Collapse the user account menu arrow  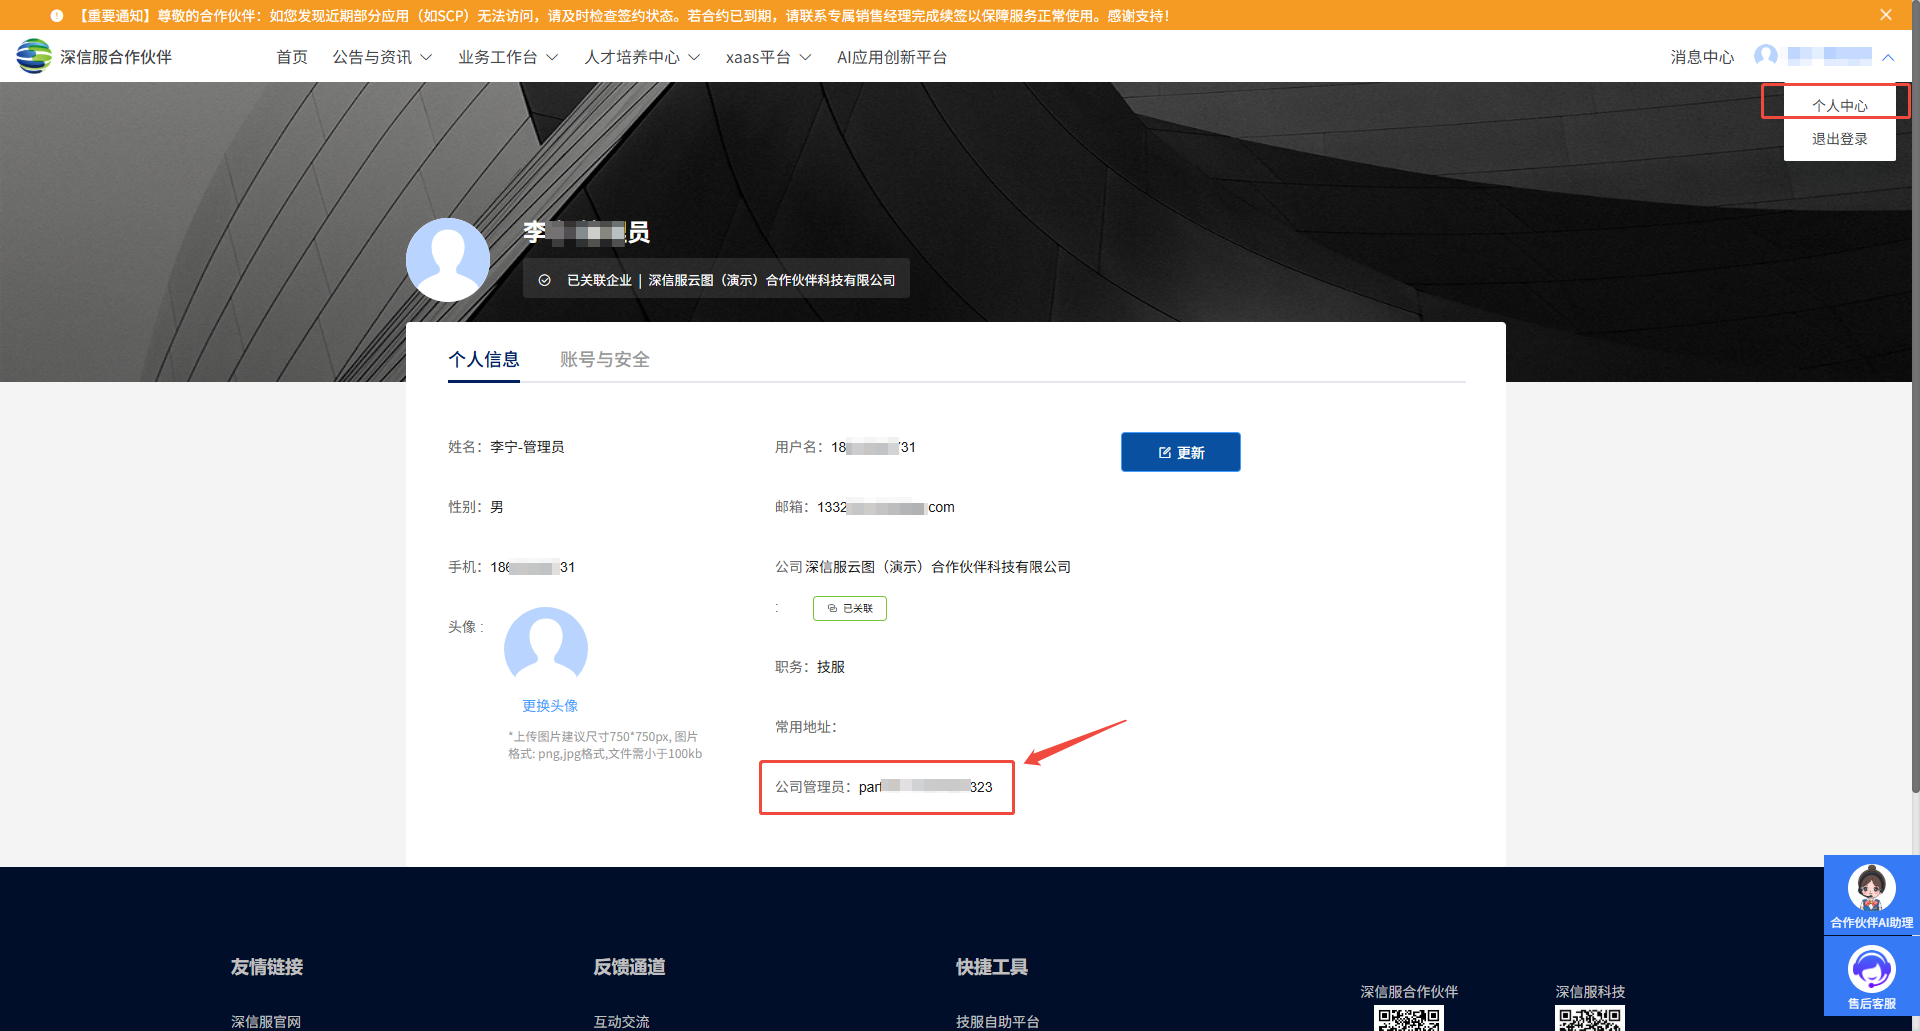[1888, 57]
